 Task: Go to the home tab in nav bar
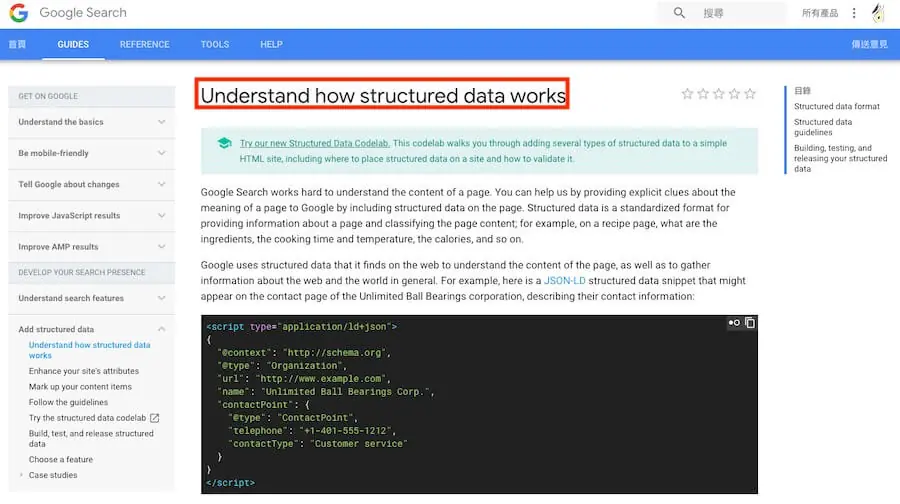pyautogui.click(x=17, y=44)
